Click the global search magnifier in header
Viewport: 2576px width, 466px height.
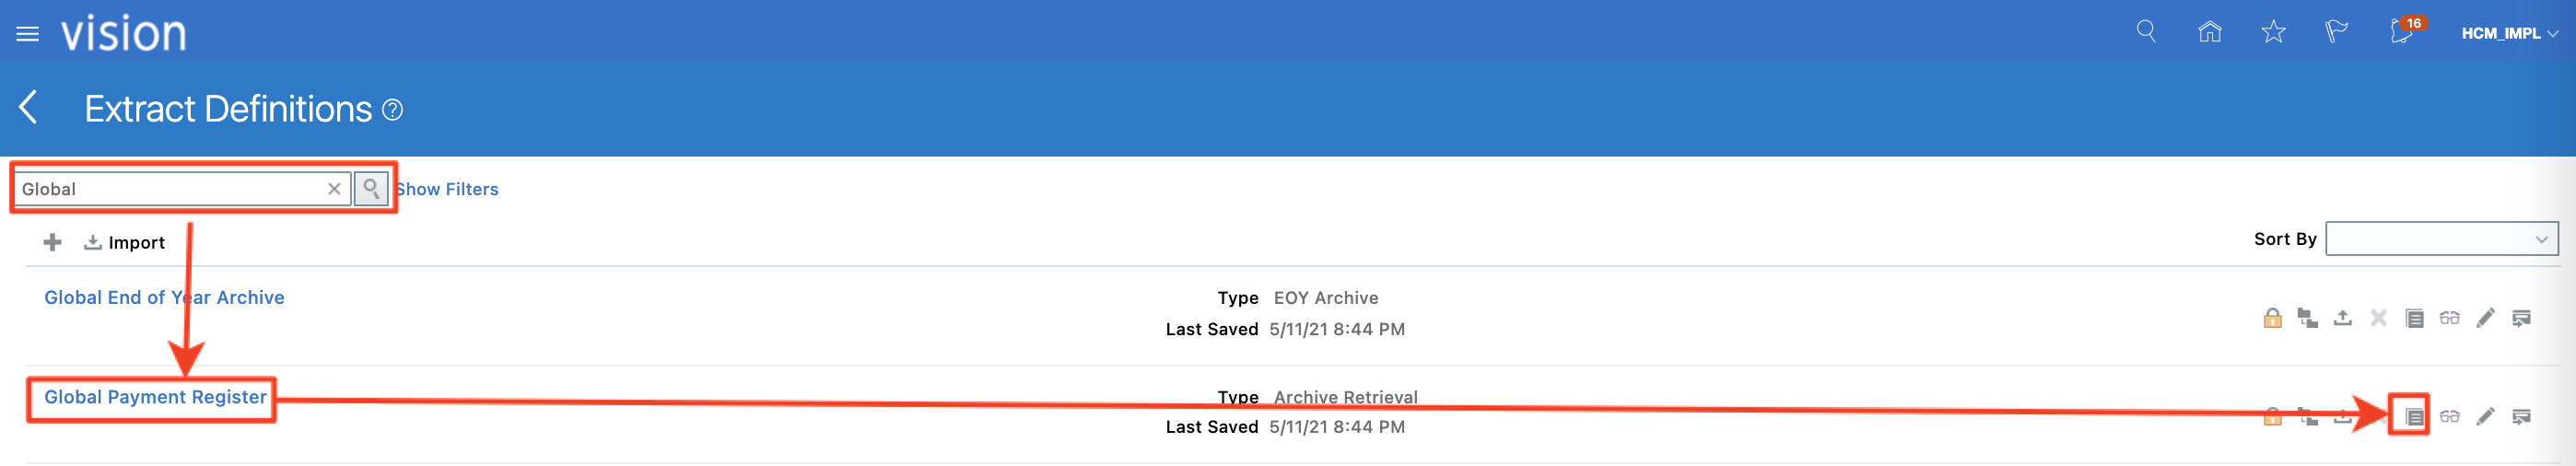tap(2145, 32)
